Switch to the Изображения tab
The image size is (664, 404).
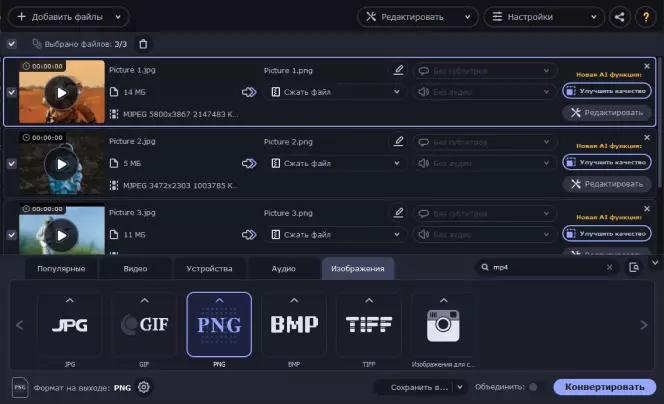click(x=358, y=268)
